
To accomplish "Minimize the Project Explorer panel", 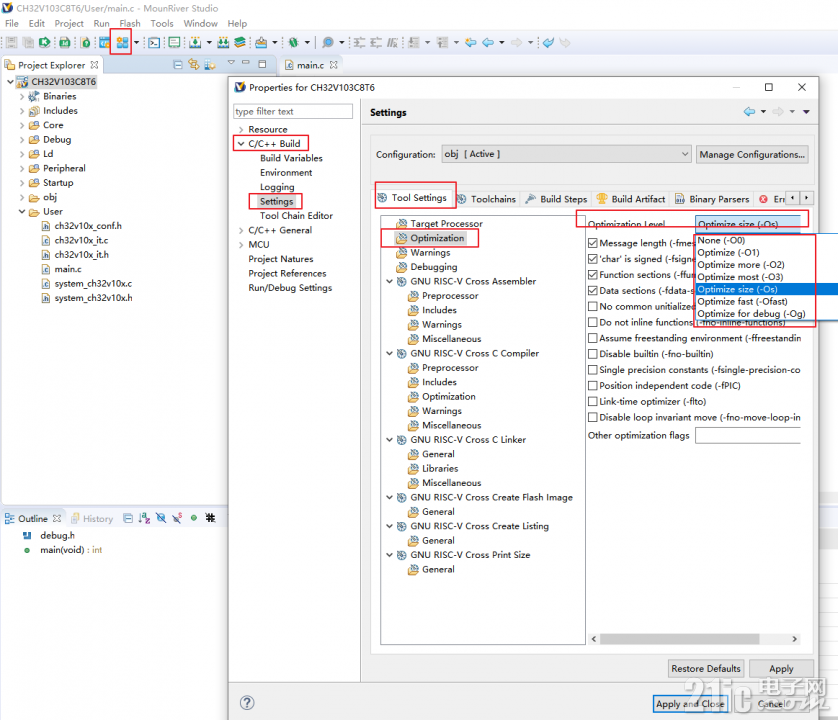I will 246,63.
